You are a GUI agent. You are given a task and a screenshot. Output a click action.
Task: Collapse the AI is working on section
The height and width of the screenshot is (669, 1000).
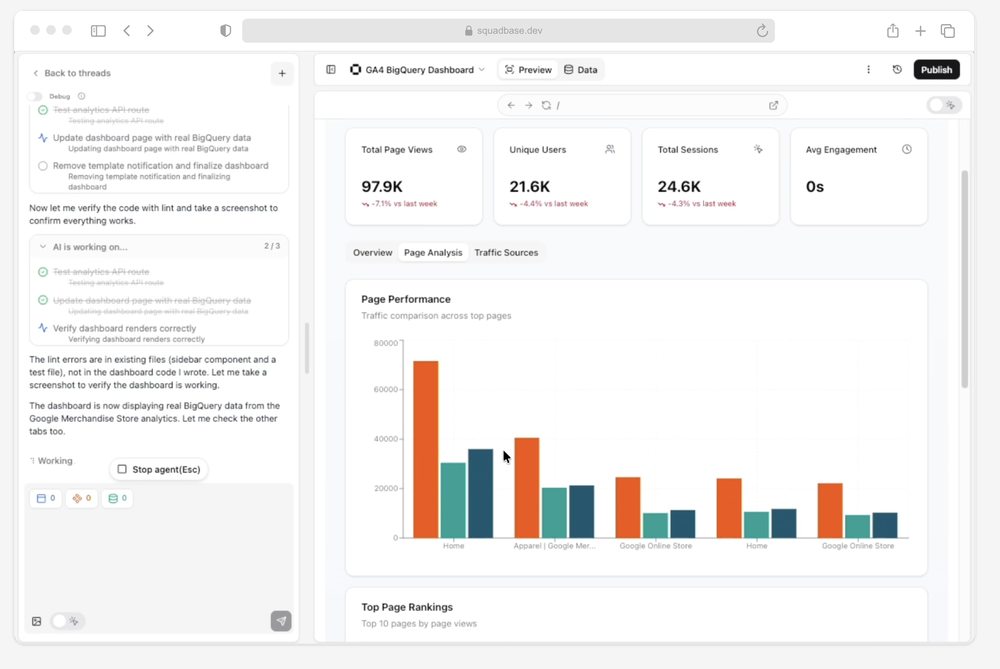43,247
